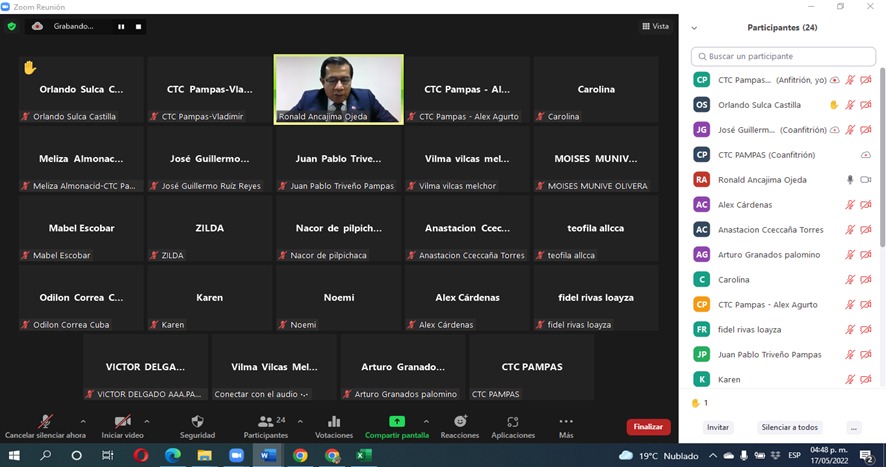Expand video options arrow beside Iniciar video
The image size is (886, 467).
pyautogui.click(x=147, y=421)
